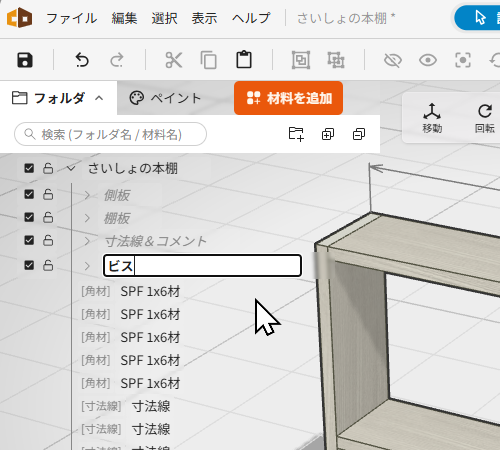Expand the 側板 folder
Image resolution: width=500 pixels, height=450 pixels.
point(87,195)
